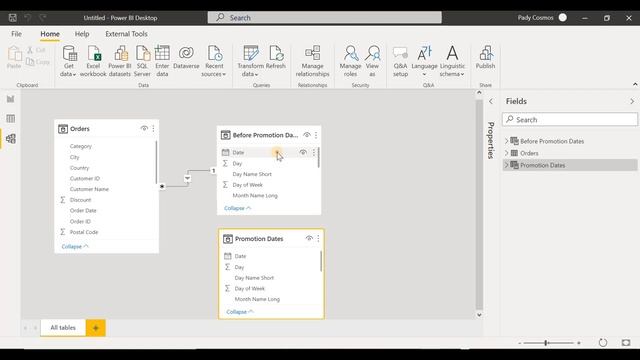Select the All tables layout tab
Screen dimensions: 640x360
[63, 327]
